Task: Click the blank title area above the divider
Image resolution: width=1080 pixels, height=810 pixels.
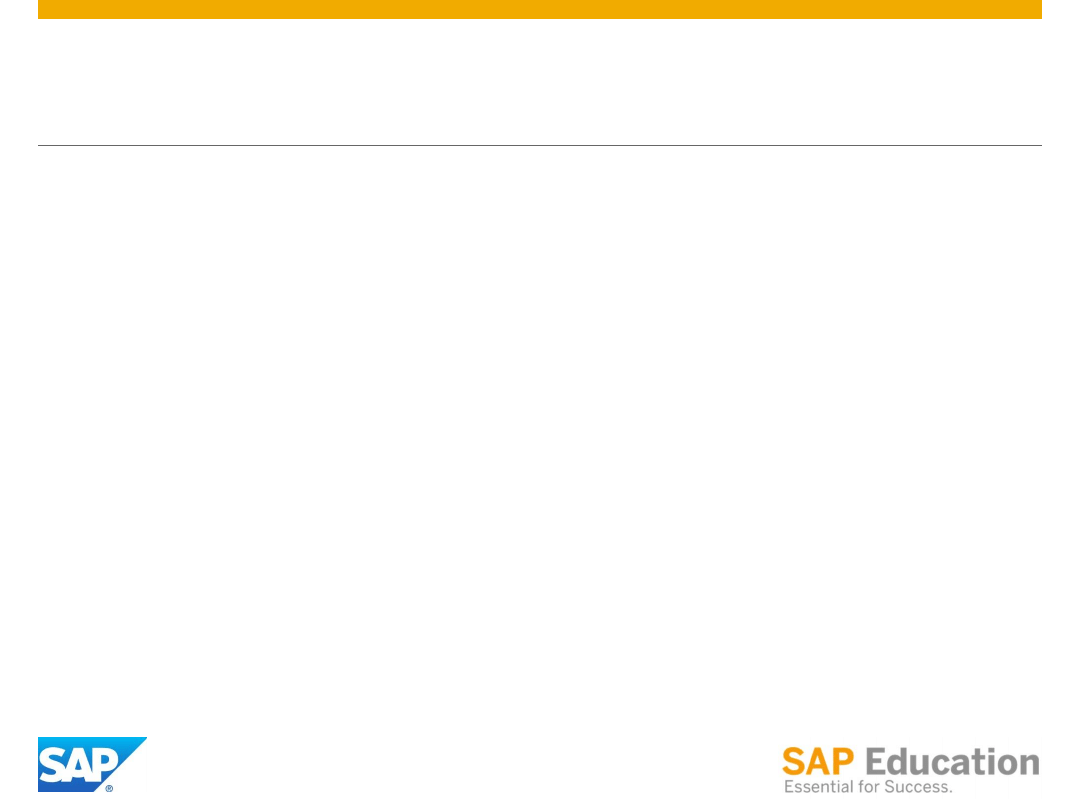Action: 539,81
